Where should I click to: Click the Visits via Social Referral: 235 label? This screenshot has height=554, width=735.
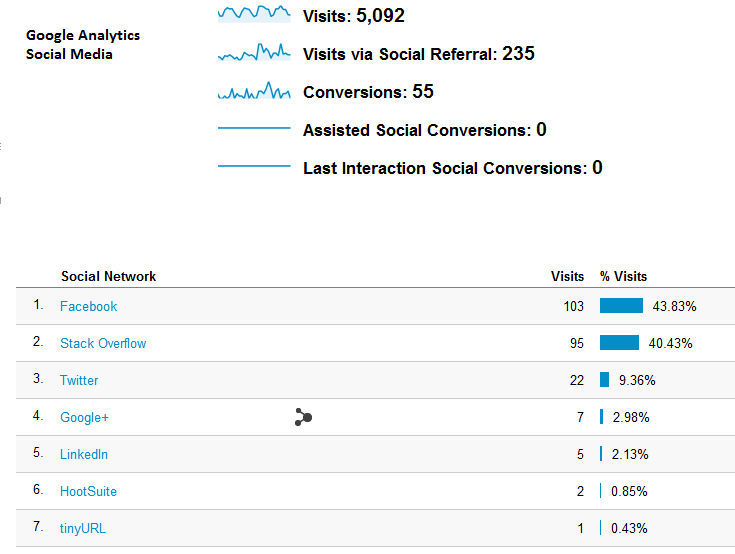click(419, 53)
